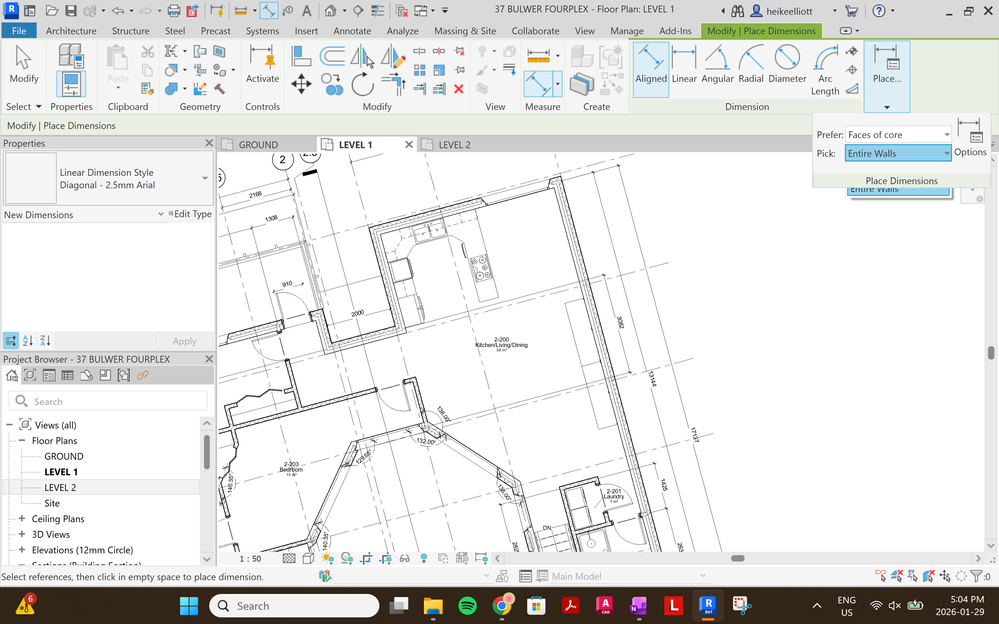Click the Diameter Dimension button
Screen dimensions: 999x624
(x=787, y=64)
